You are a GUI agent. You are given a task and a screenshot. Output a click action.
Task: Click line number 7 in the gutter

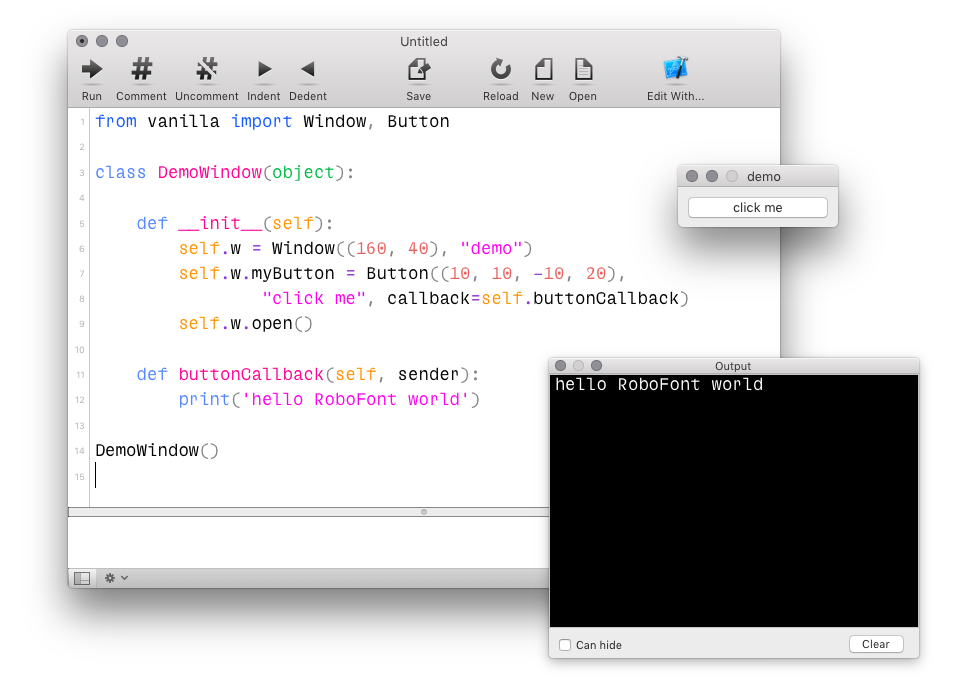pyautogui.click(x=82, y=274)
